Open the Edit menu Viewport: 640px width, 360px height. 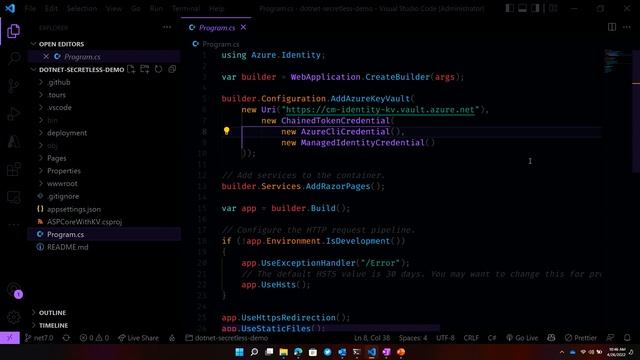click(x=51, y=8)
